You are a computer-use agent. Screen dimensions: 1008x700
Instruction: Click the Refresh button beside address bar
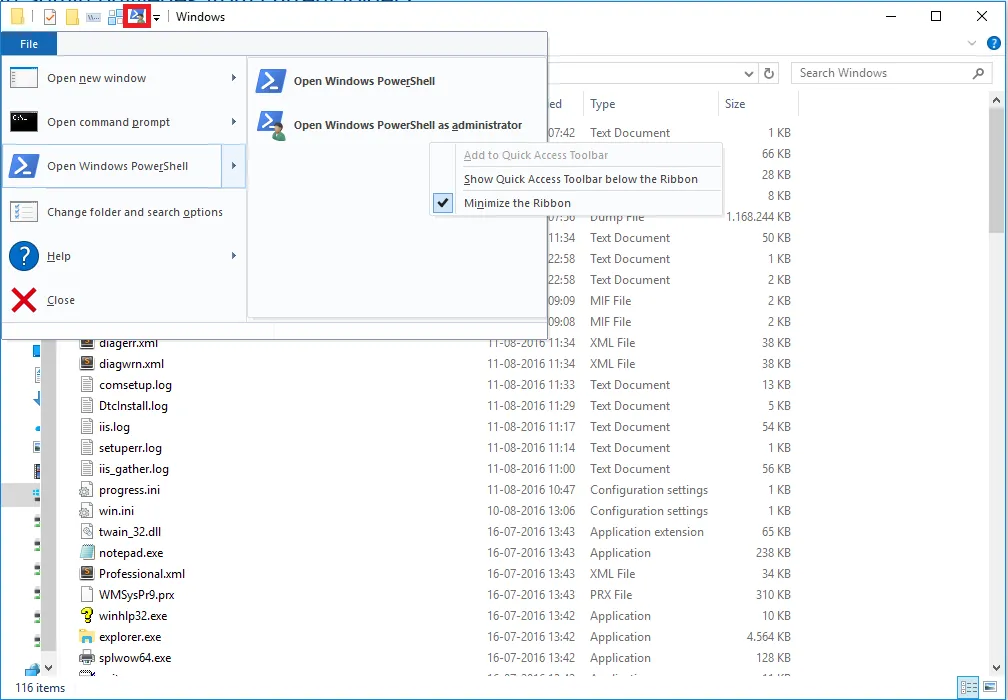pos(769,73)
